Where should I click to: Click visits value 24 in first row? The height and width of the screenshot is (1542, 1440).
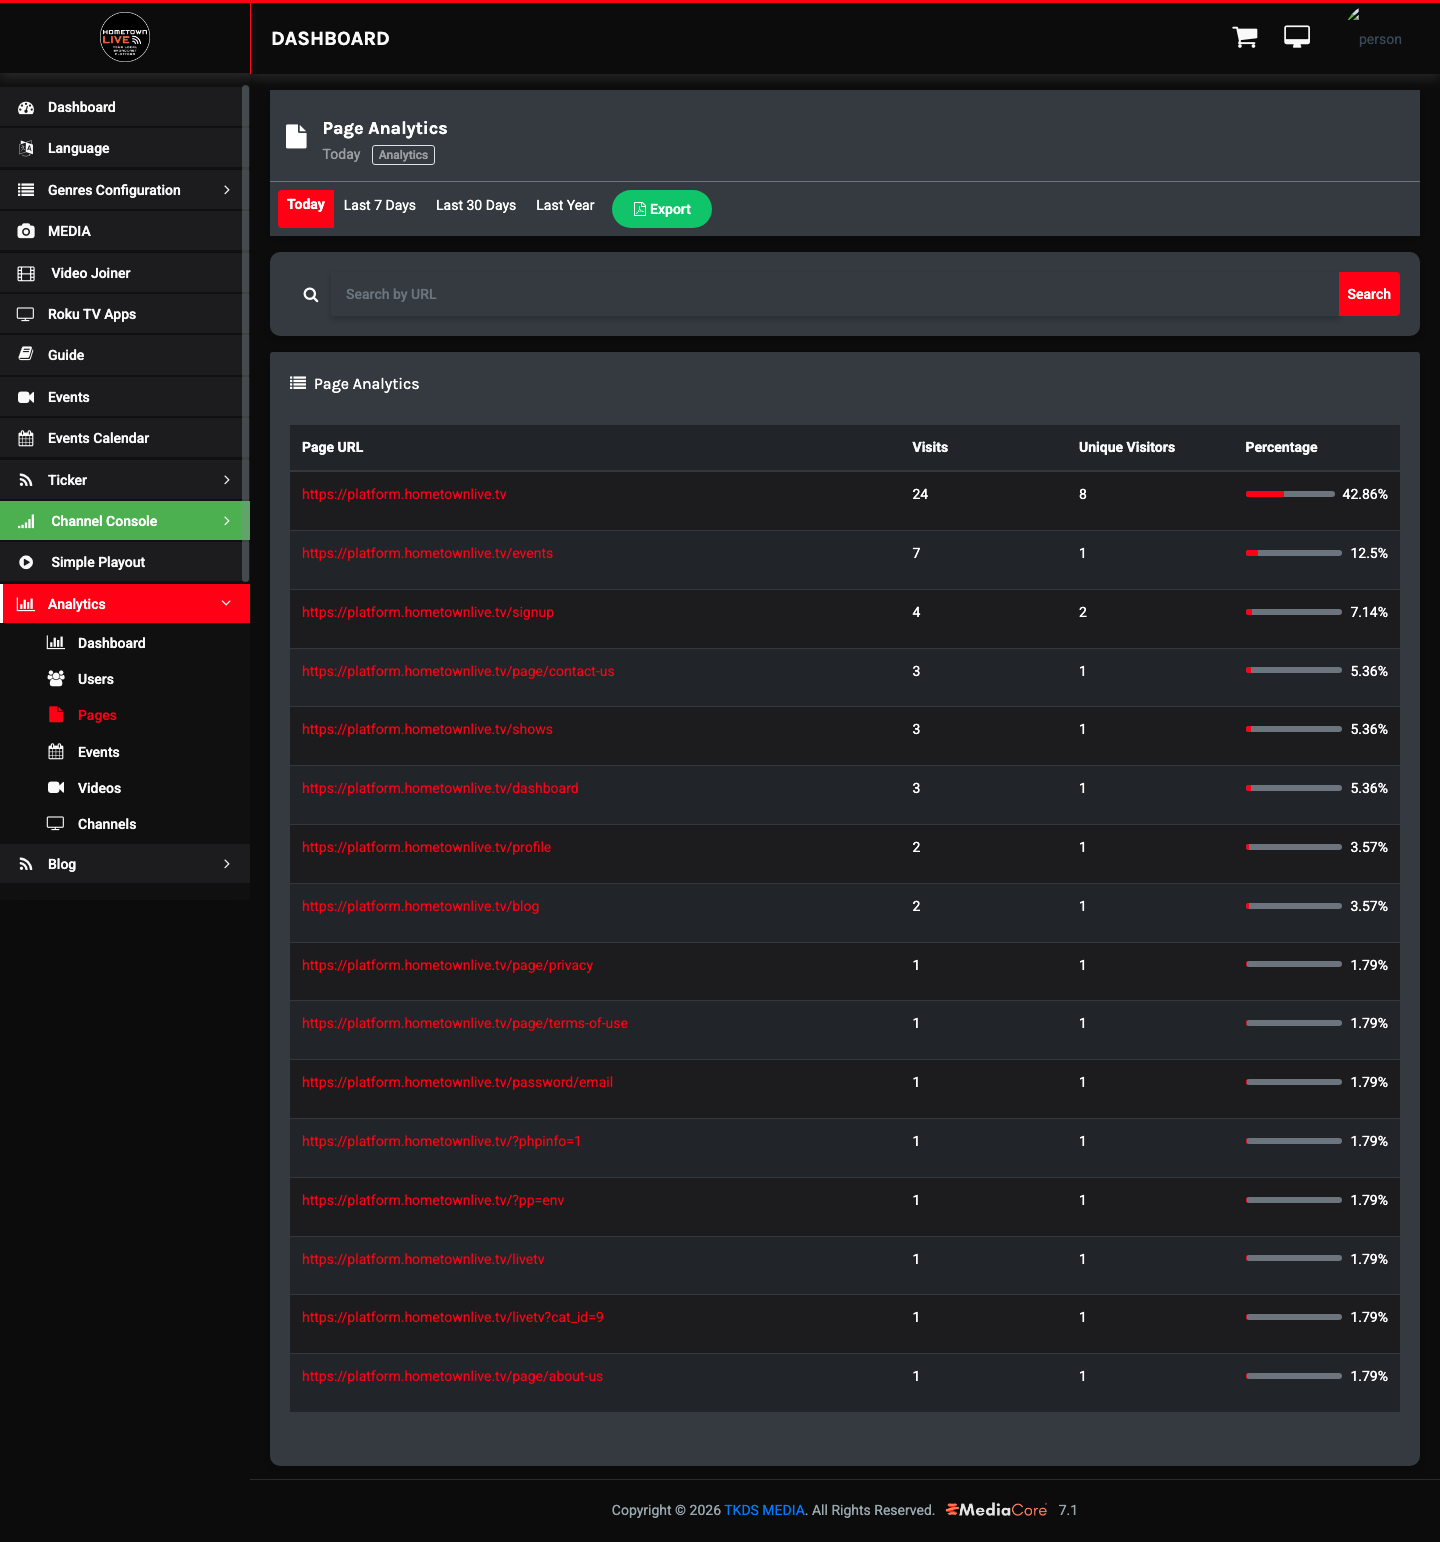(920, 494)
